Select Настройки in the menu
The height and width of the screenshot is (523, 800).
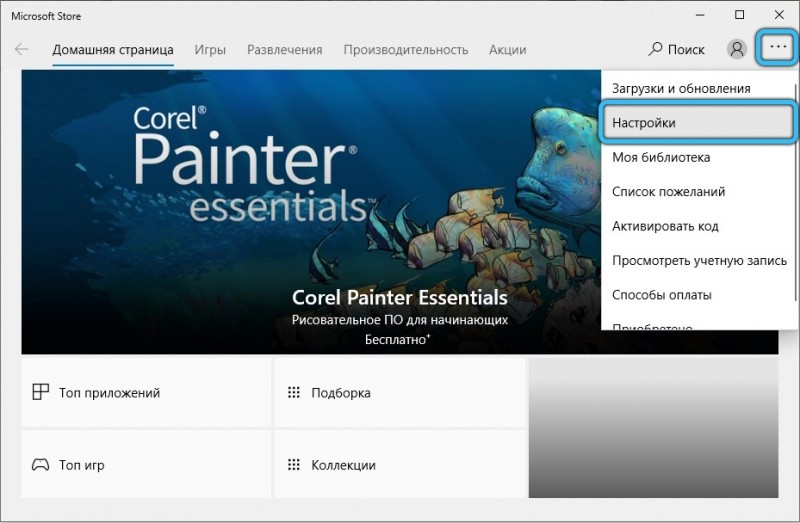click(697, 122)
